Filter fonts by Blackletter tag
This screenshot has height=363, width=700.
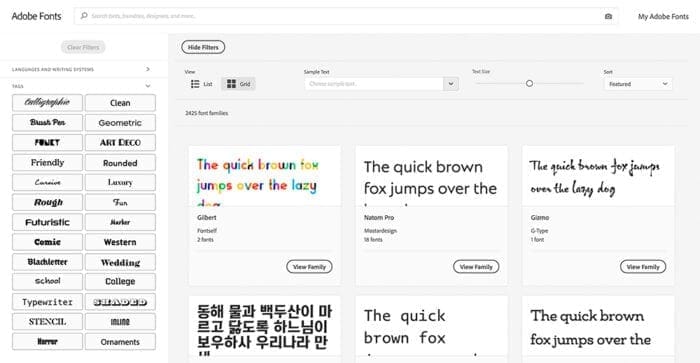(47, 262)
